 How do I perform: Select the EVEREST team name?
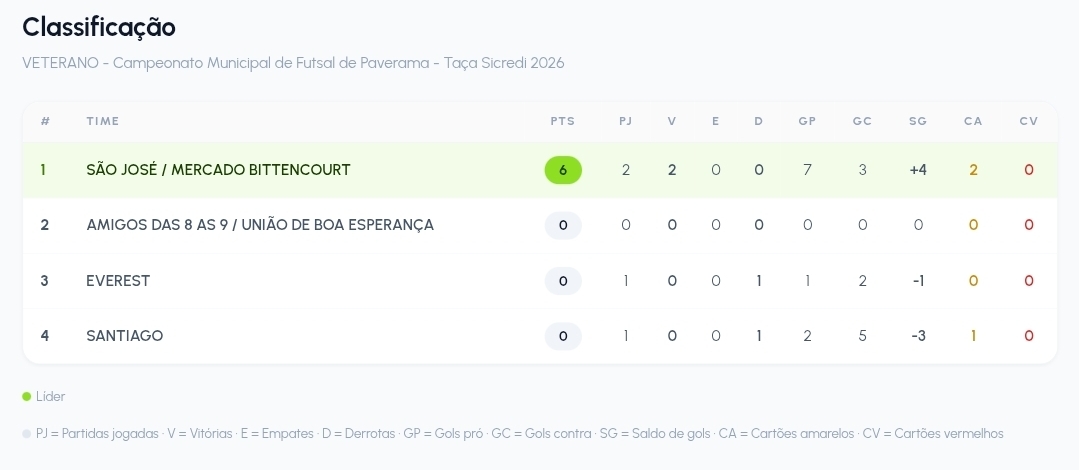click(x=118, y=281)
